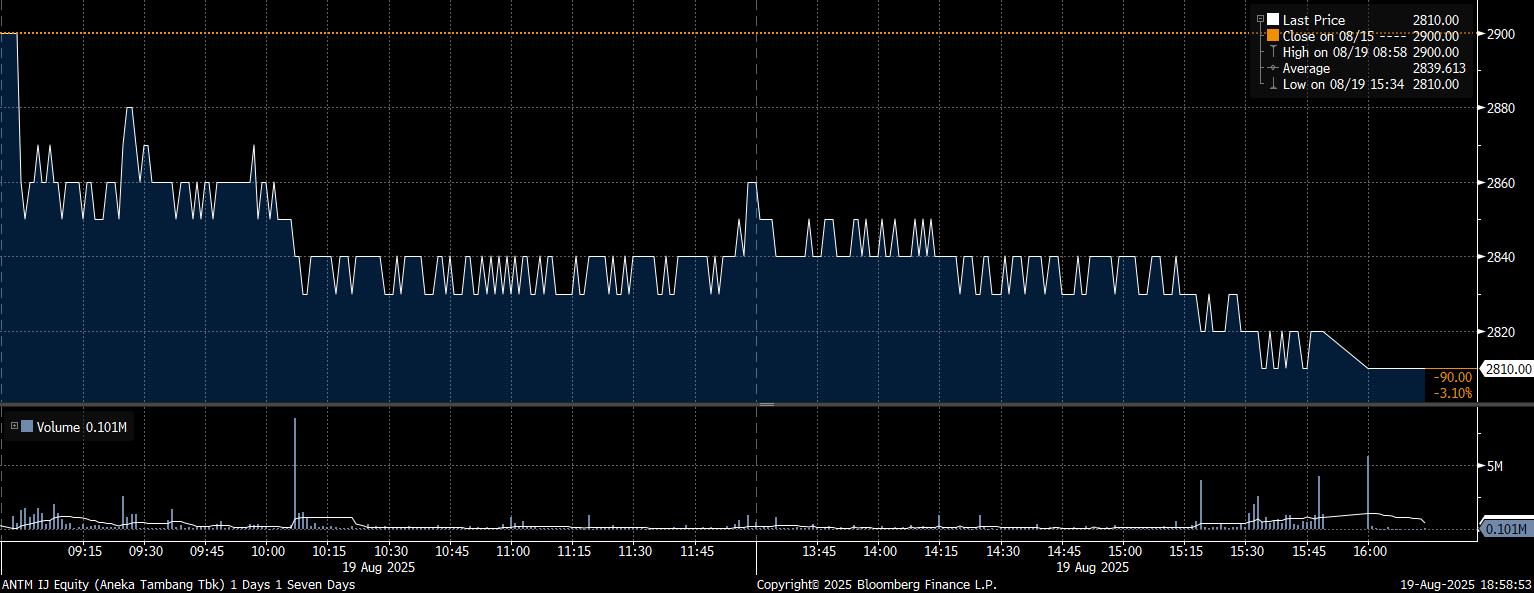Expand the Volume legend box

click(14, 427)
